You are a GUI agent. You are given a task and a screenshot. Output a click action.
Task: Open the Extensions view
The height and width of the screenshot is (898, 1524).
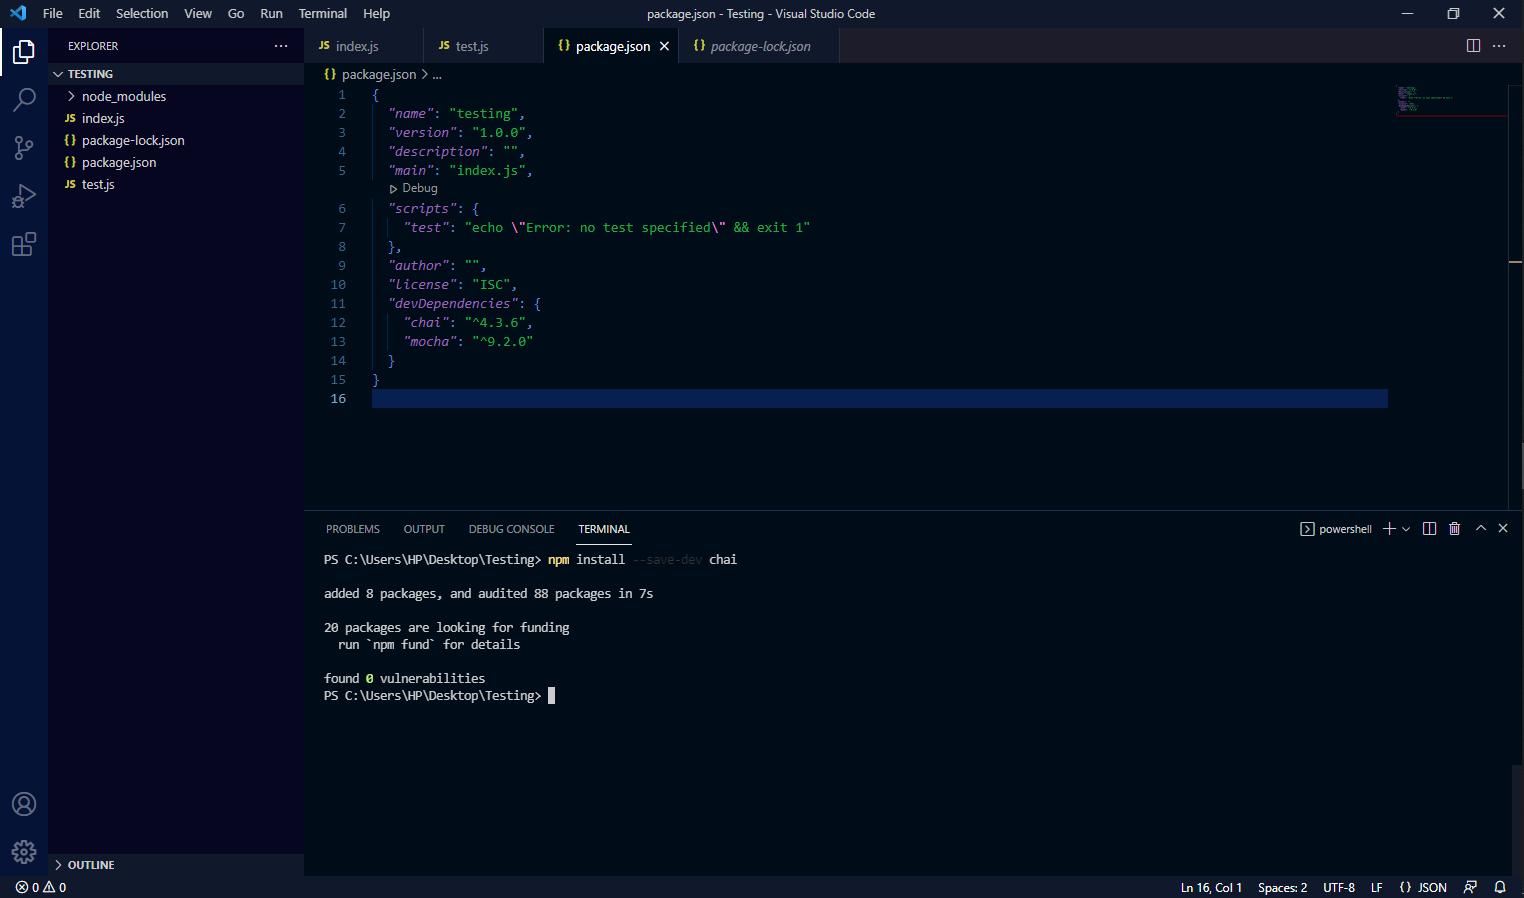pyautogui.click(x=24, y=244)
